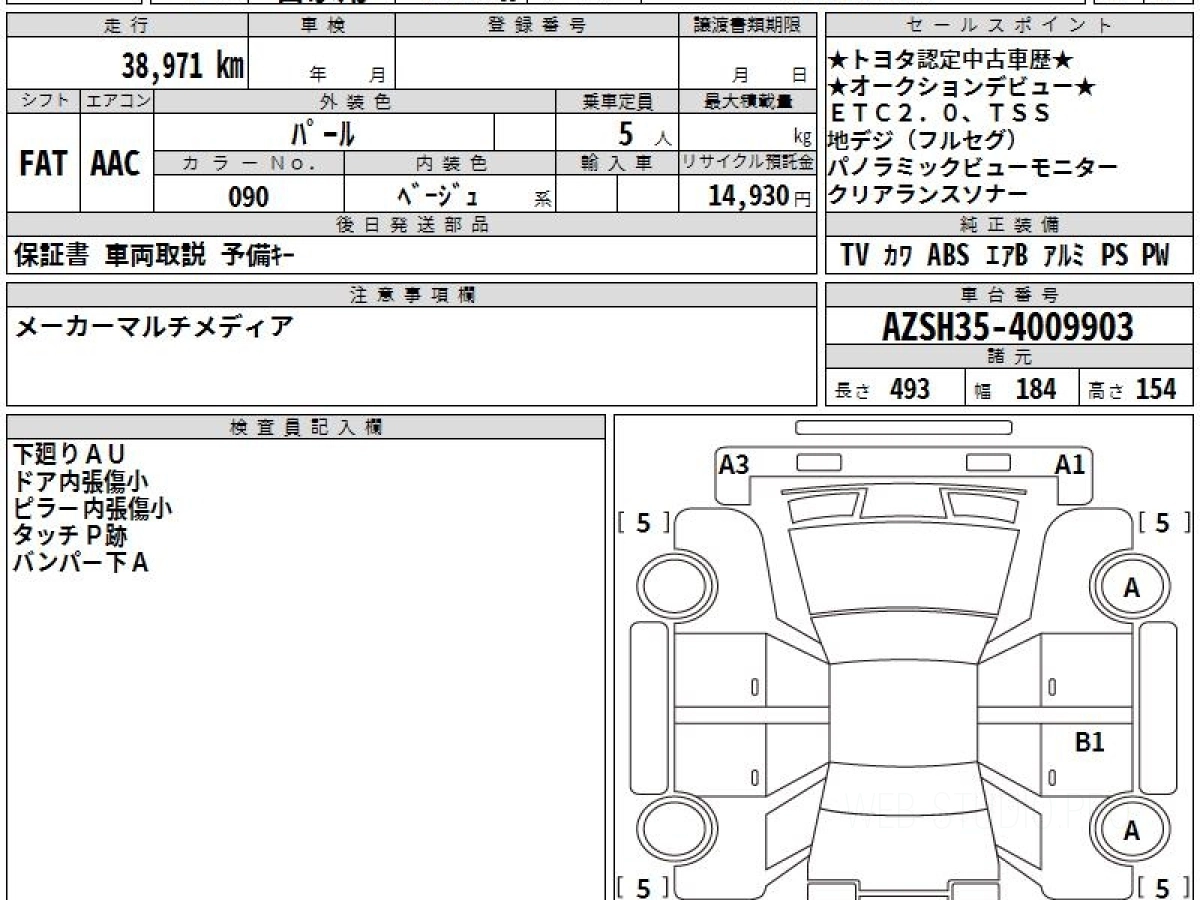Select the recycle deposit 14,930 yen

[749, 196]
